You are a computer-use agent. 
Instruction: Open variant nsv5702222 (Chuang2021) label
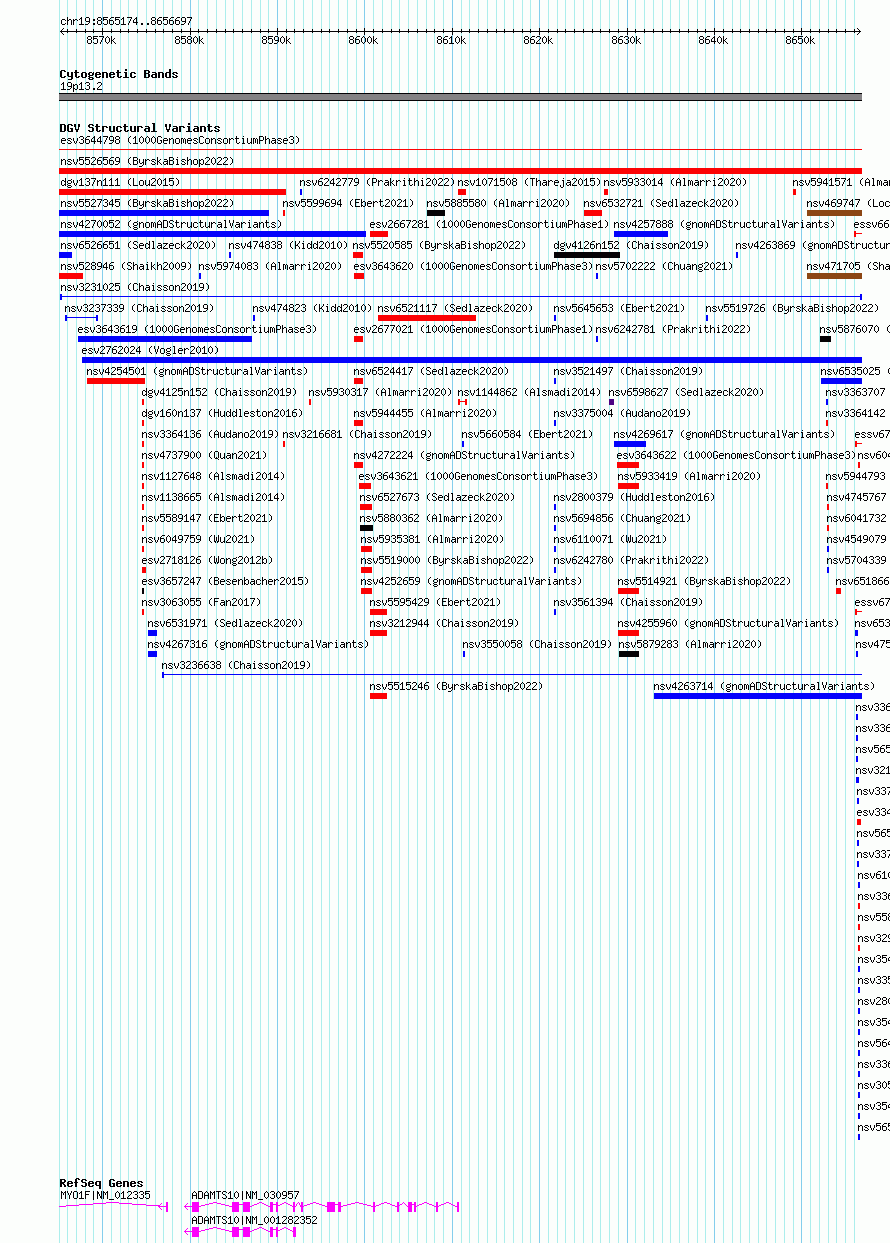(x=664, y=267)
